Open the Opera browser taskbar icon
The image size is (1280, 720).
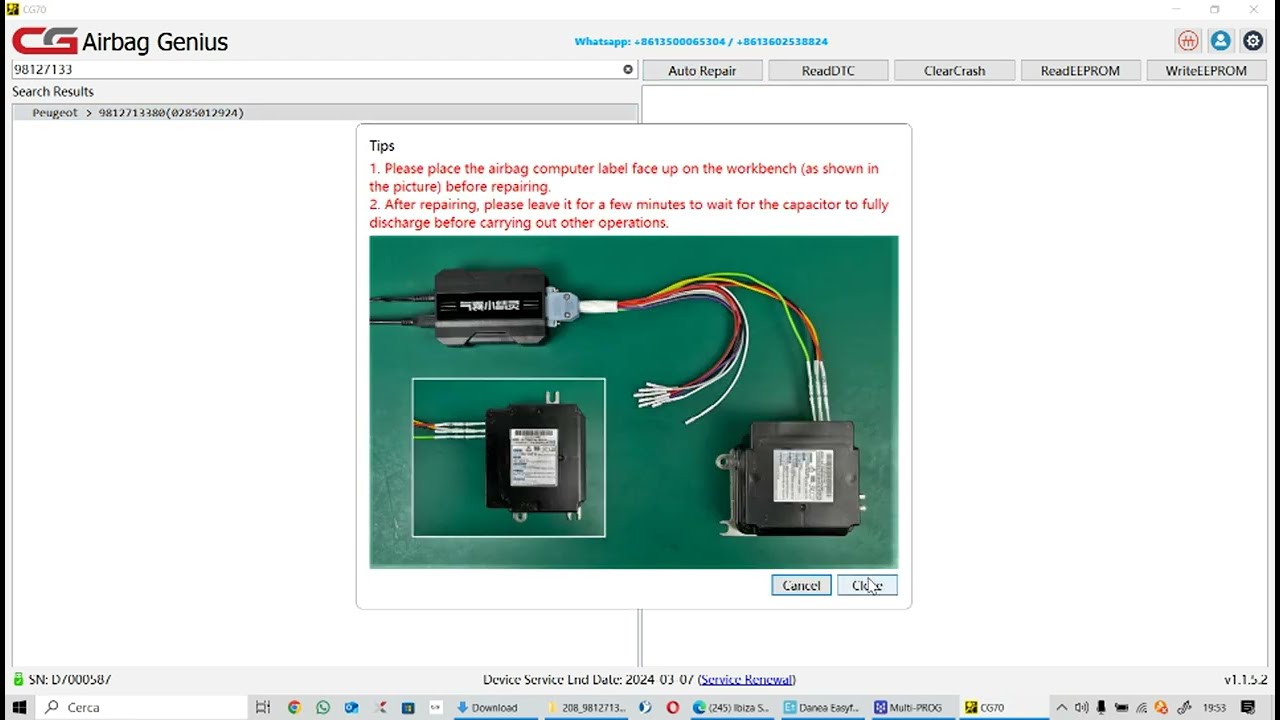672,707
